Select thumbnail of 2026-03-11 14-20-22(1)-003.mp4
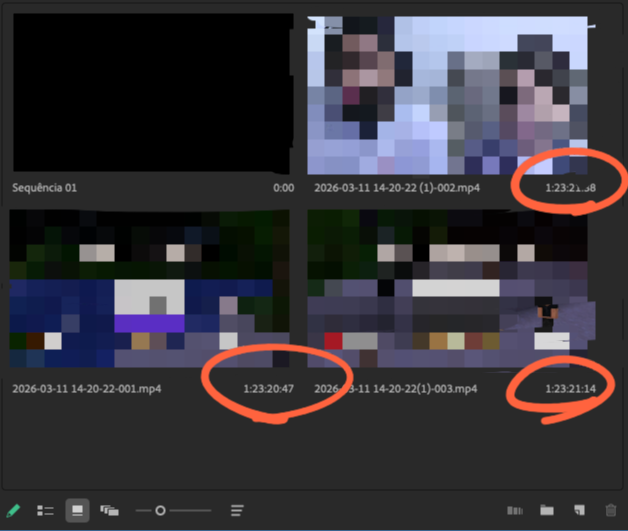 [x=447, y=288]
